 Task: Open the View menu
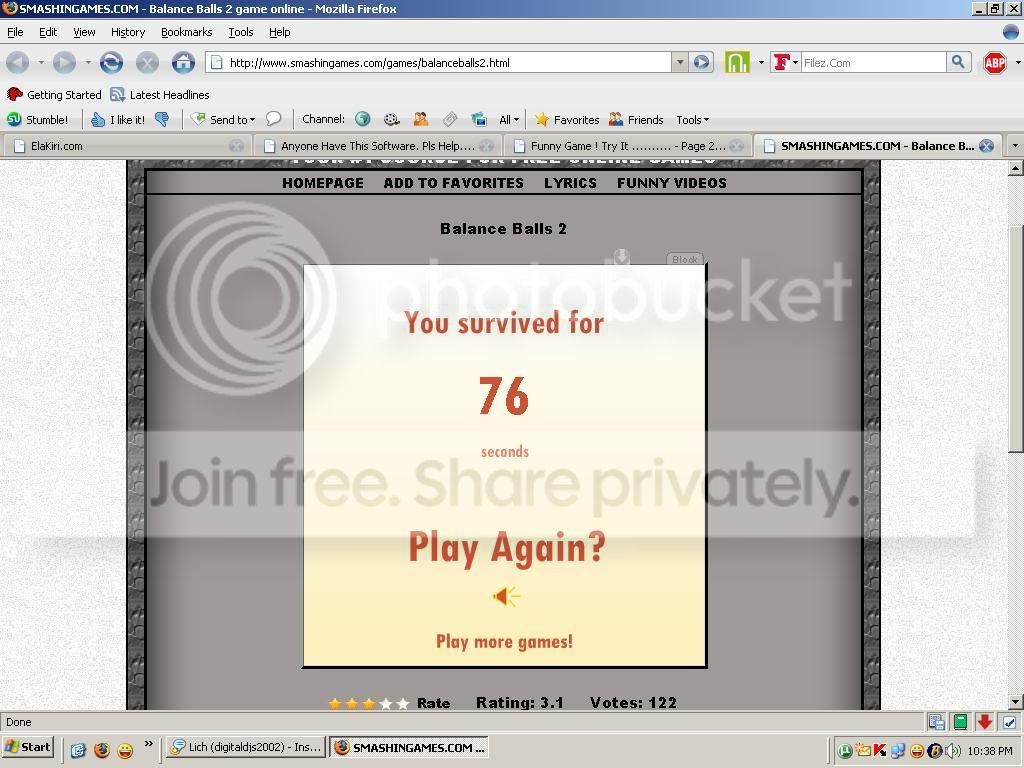point(84,32)
